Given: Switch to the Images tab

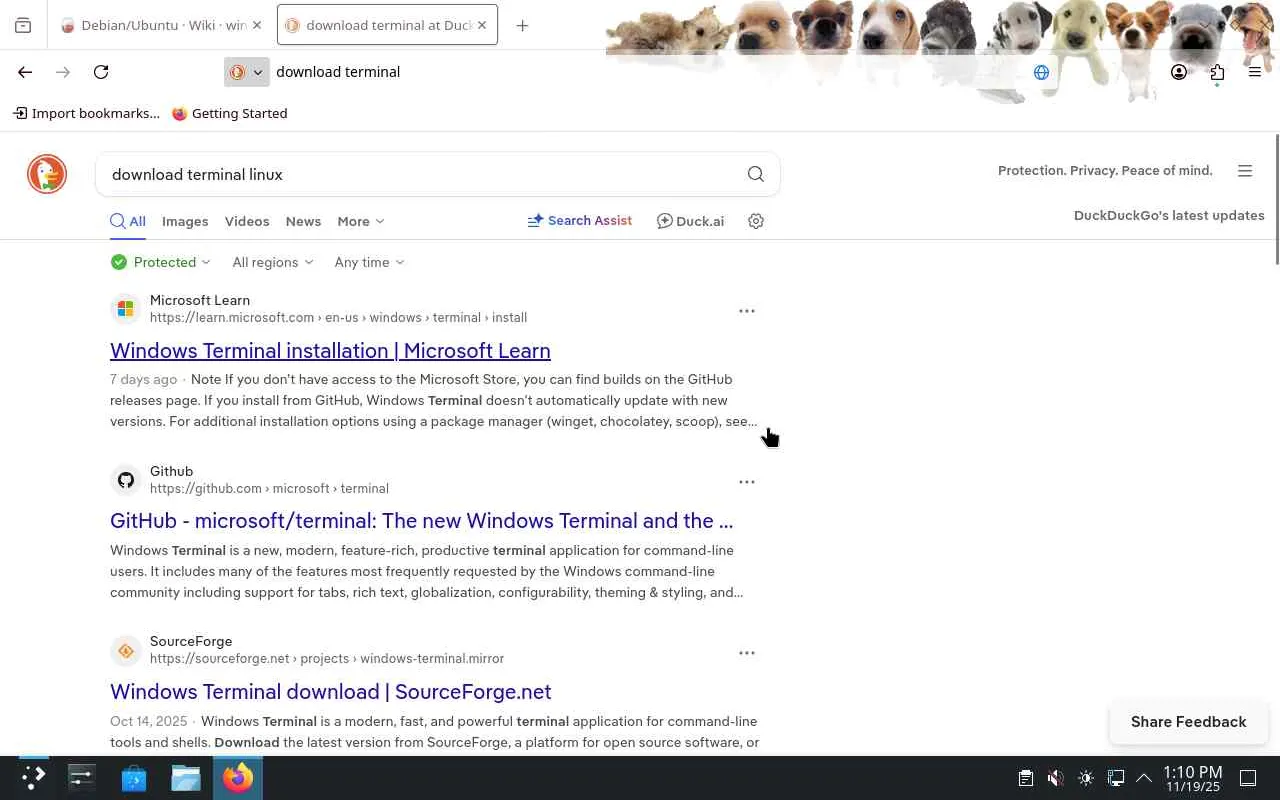Looking at the screenshot, I should (185, 221).
